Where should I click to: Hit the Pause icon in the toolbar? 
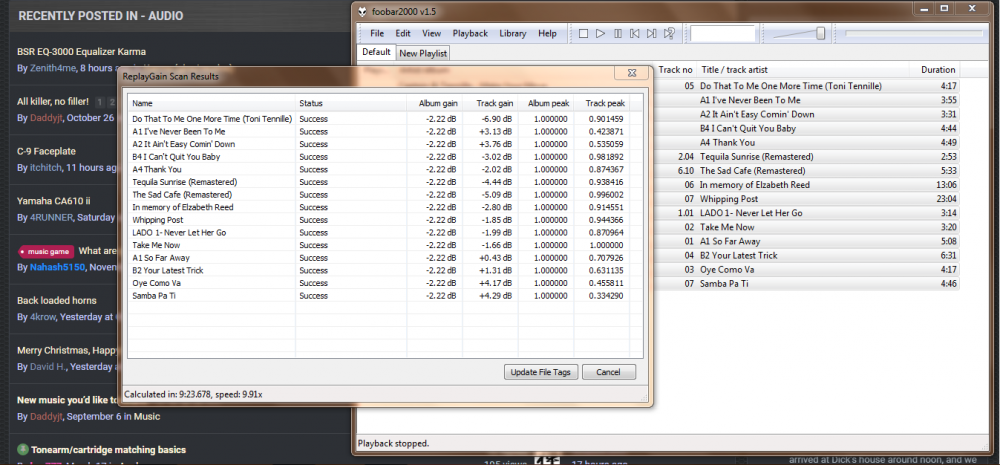(x=617, y=34)
